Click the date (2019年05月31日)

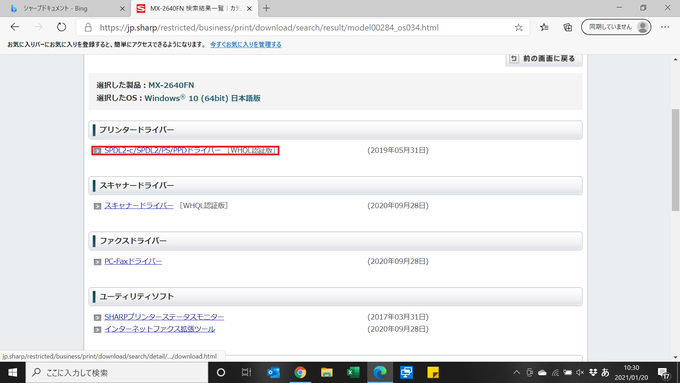[x=398, y=151]
